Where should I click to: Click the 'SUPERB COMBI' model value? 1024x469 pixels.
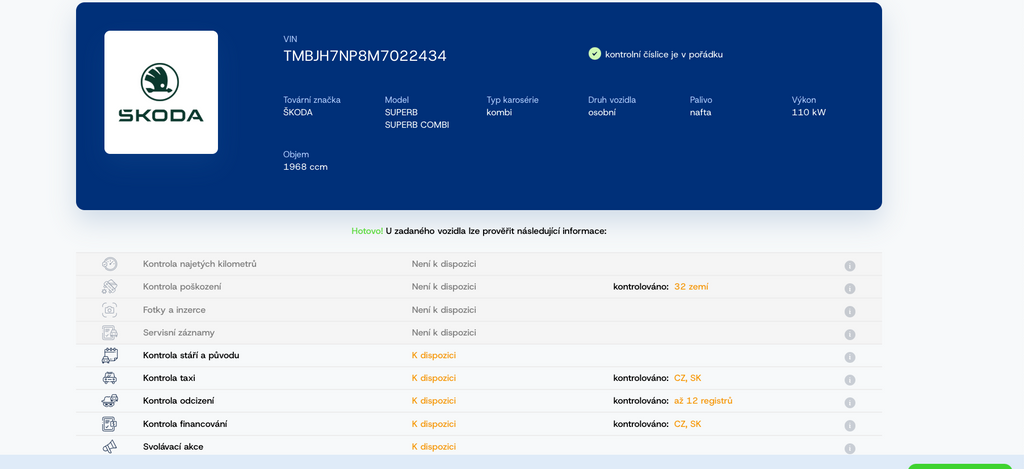tap(417, 125)
